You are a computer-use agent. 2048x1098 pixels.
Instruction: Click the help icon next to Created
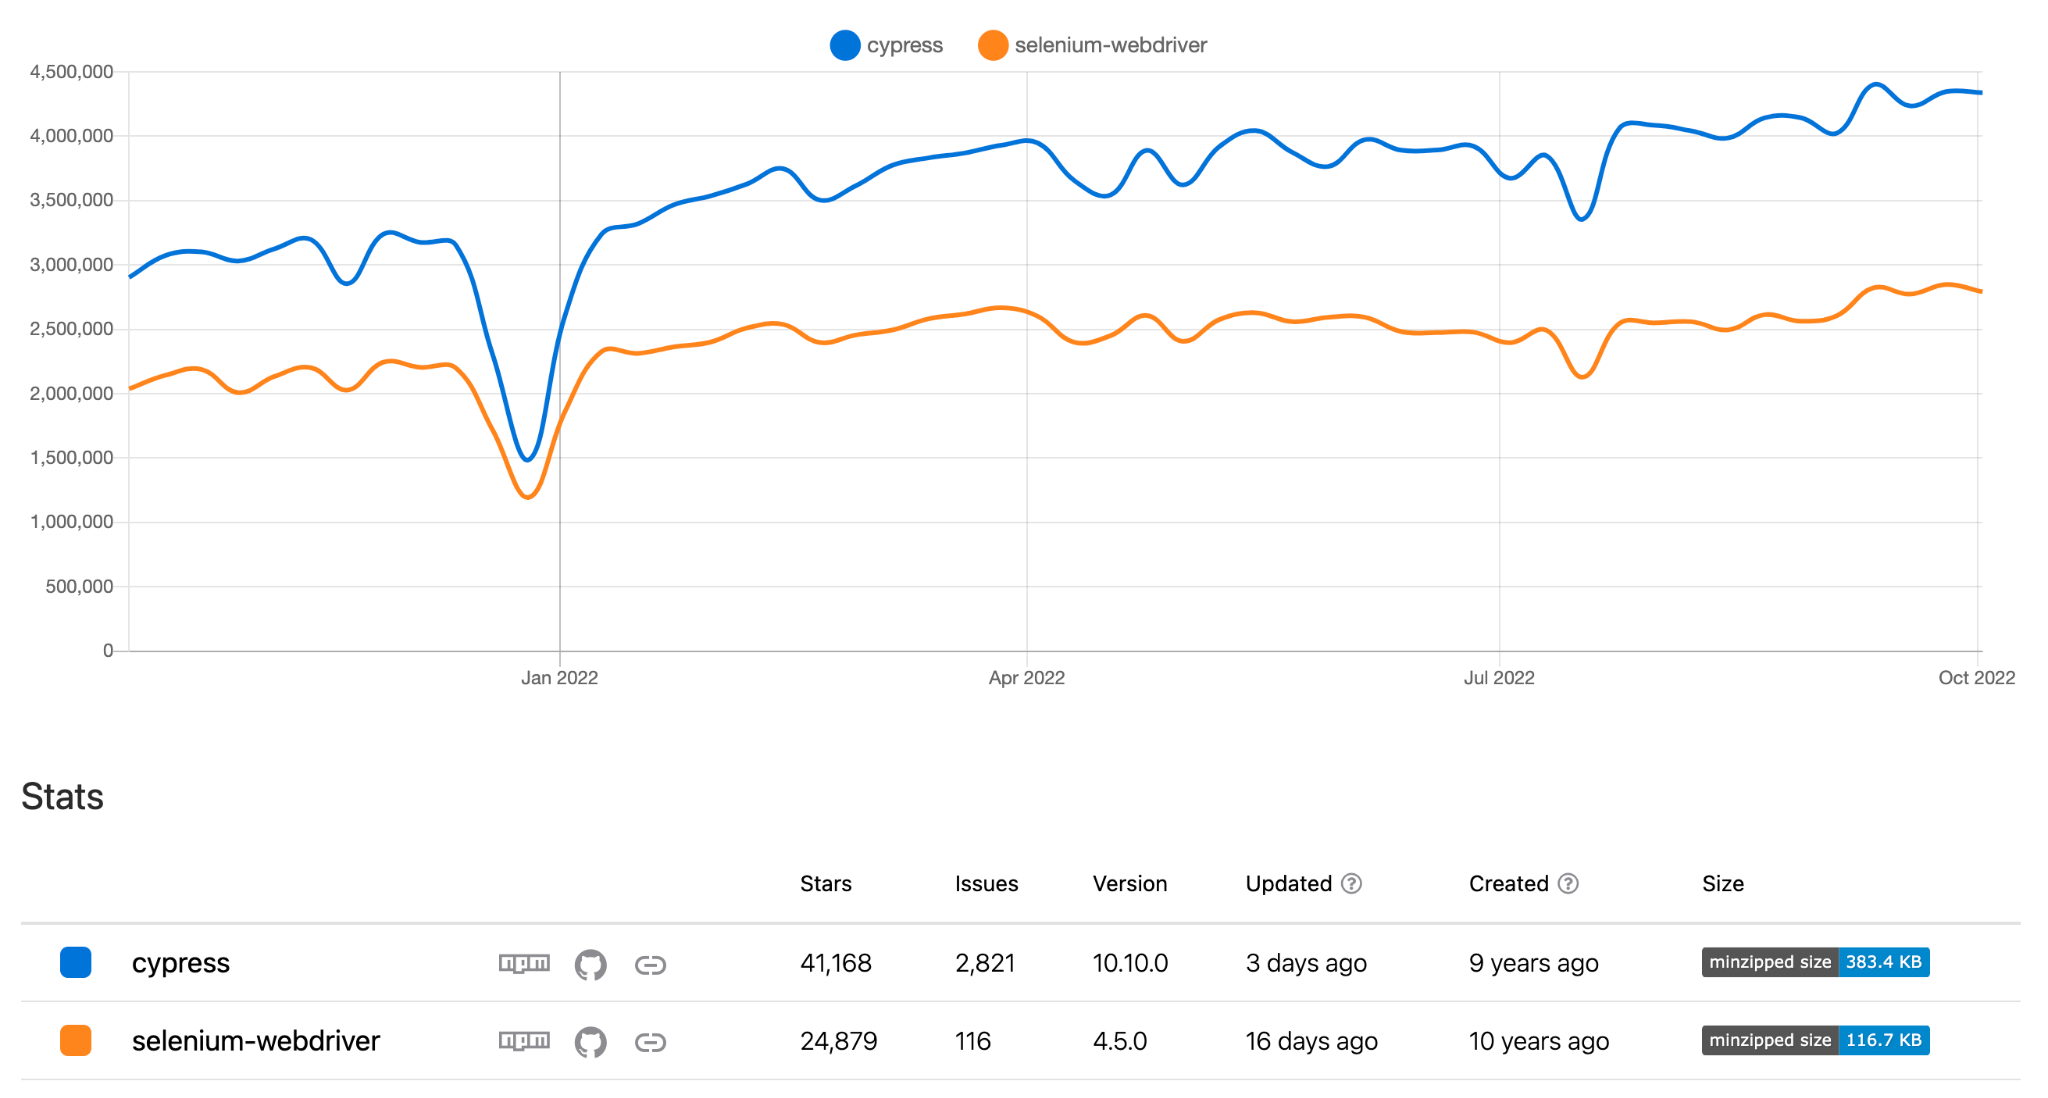[x=1568, y=884]
